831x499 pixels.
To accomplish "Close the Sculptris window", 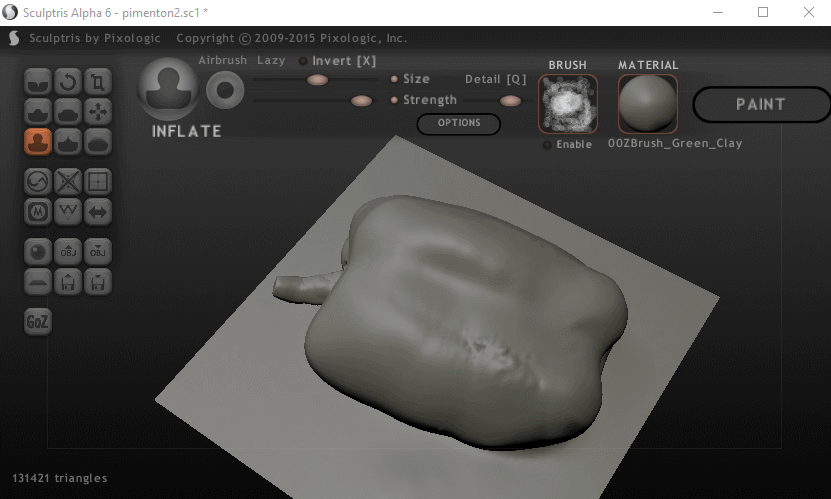I will pos(808,12).
